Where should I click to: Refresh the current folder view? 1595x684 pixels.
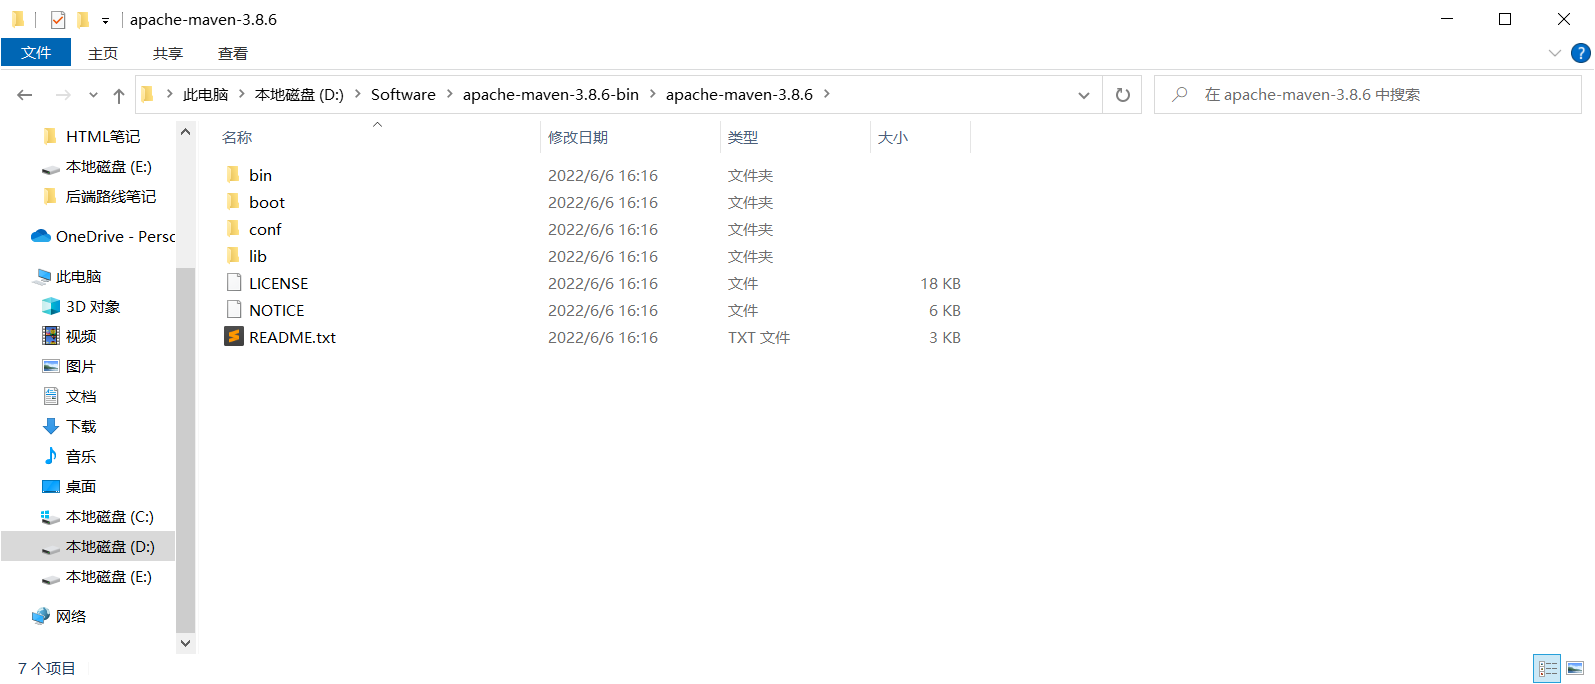[1122, 95]
